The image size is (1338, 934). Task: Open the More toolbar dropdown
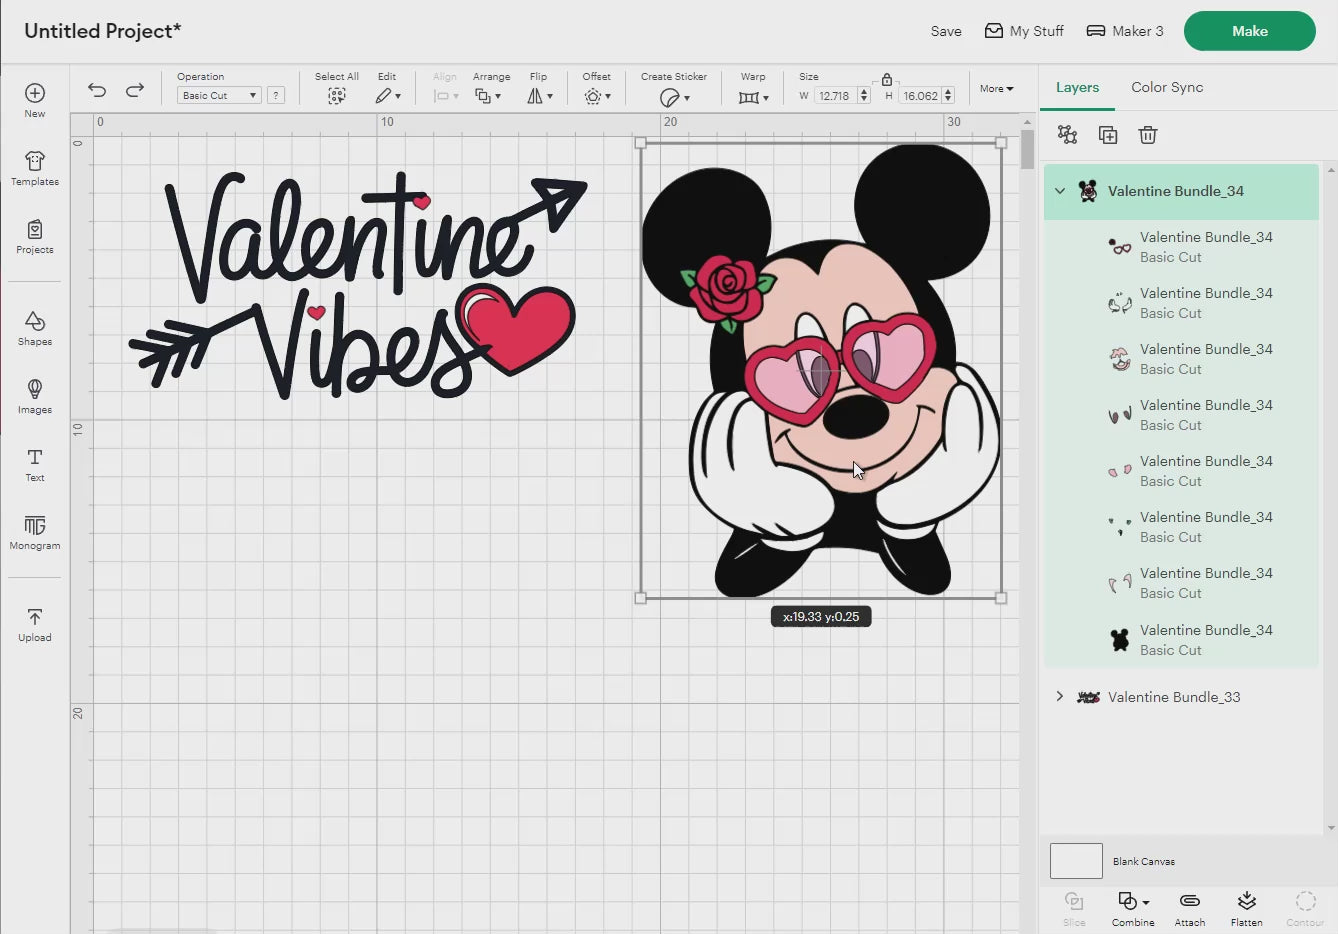point(996,88)
